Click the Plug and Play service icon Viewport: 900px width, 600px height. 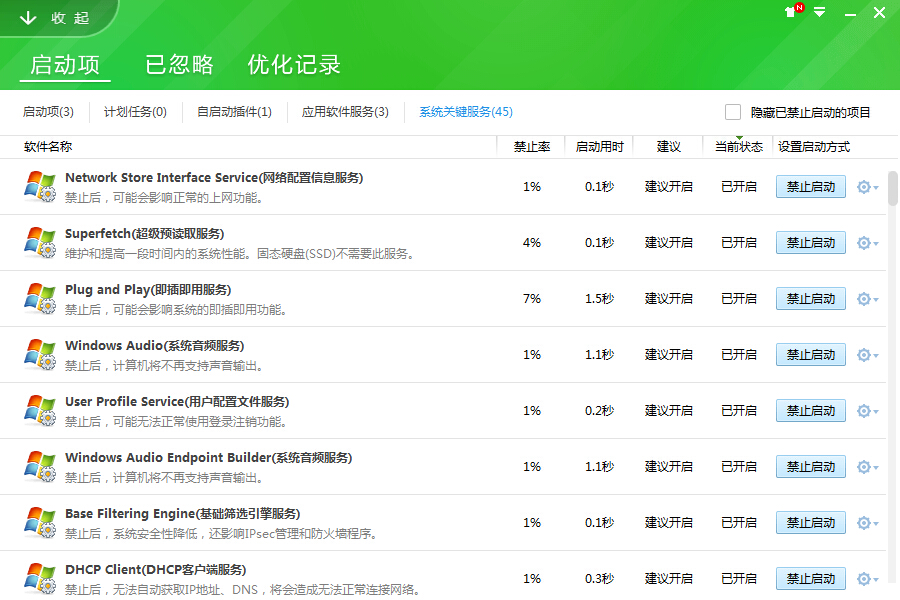pyautogui.click(x=40, y=299)
